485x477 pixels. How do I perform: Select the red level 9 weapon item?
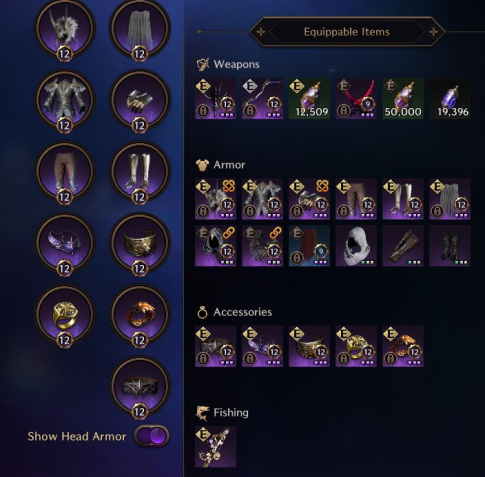point(356,99)
